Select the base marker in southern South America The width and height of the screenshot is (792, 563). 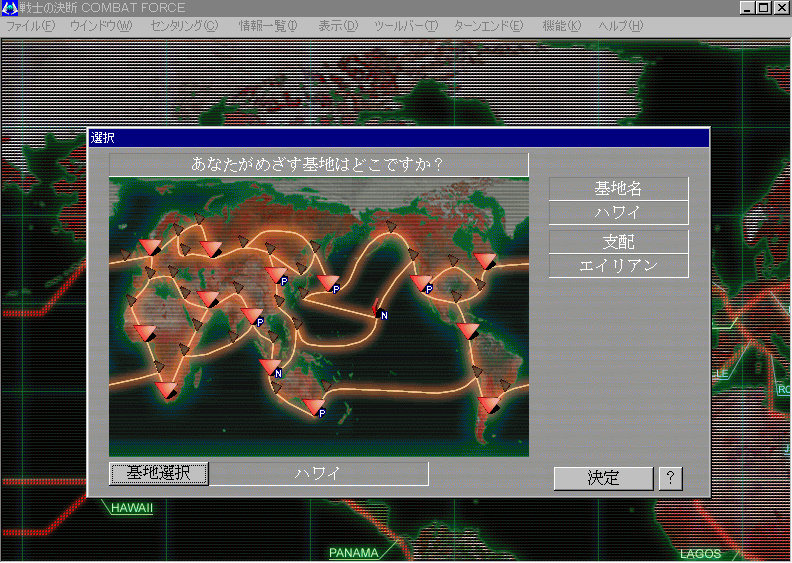click(489, 405)
